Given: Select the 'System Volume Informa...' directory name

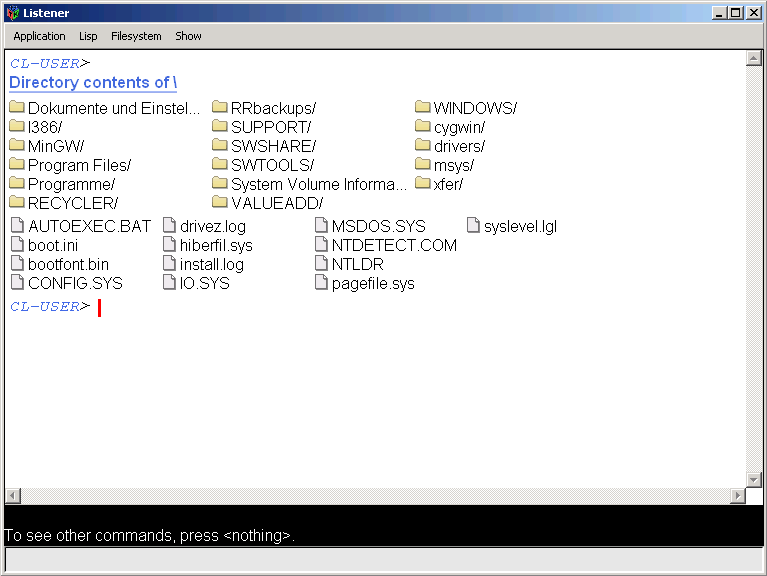Looking at the screenshot, I should [319, 184].
